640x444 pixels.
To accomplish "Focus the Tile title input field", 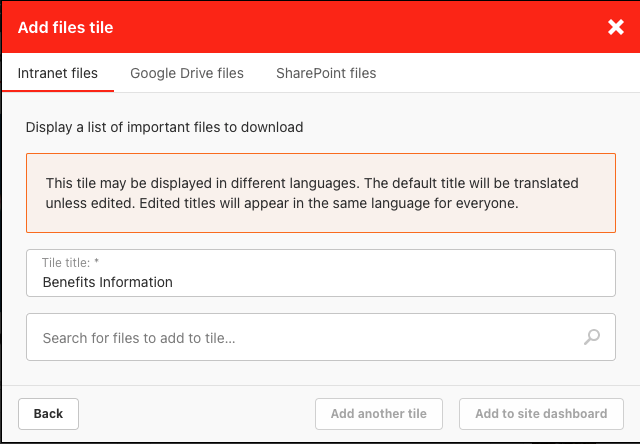I will 320,274.
